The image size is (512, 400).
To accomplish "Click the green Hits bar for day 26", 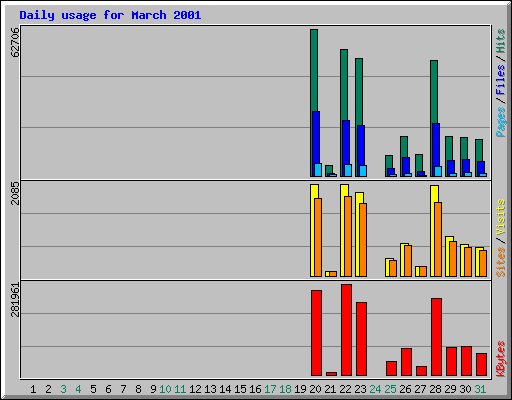I will (404, 147).
